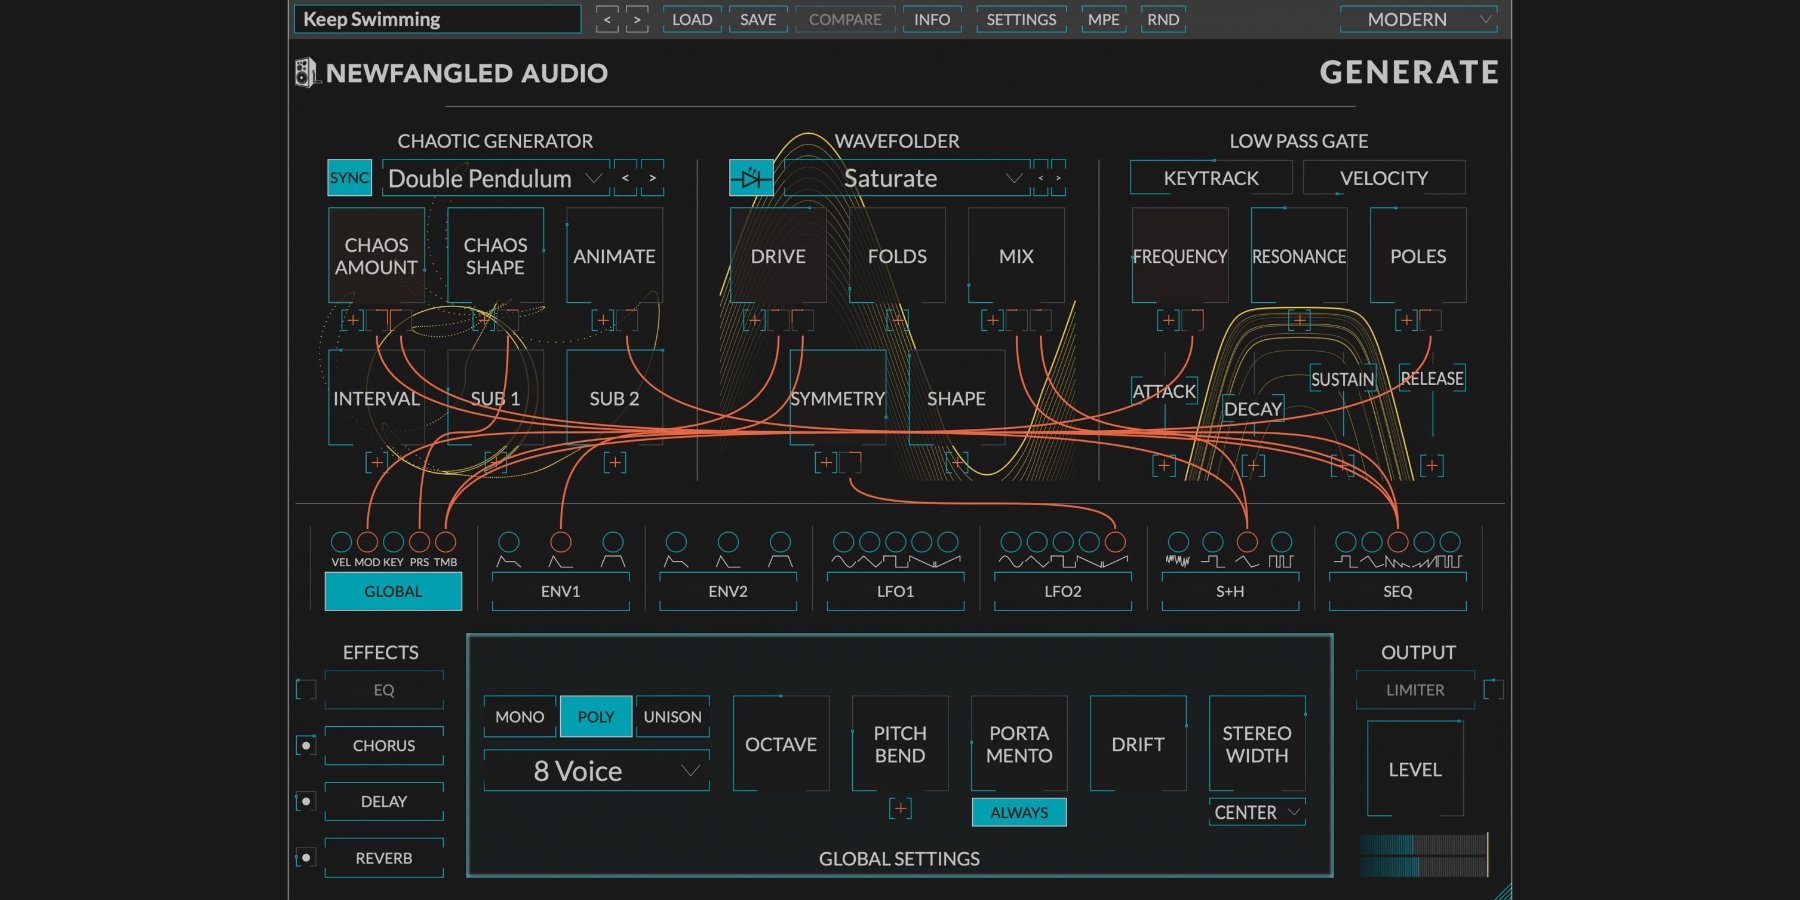This screenshot has width=1800, height=900.
Task: Go to next preset arrow
Action: [x=637, y=19]
